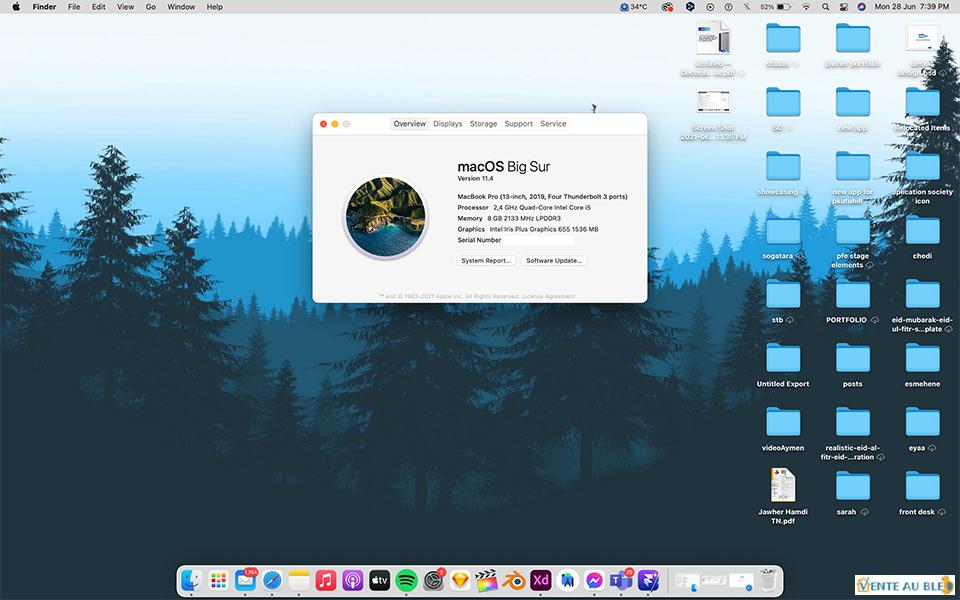Open Podcasts in the Dock
The image size is (960, 600).
[353, 580]
